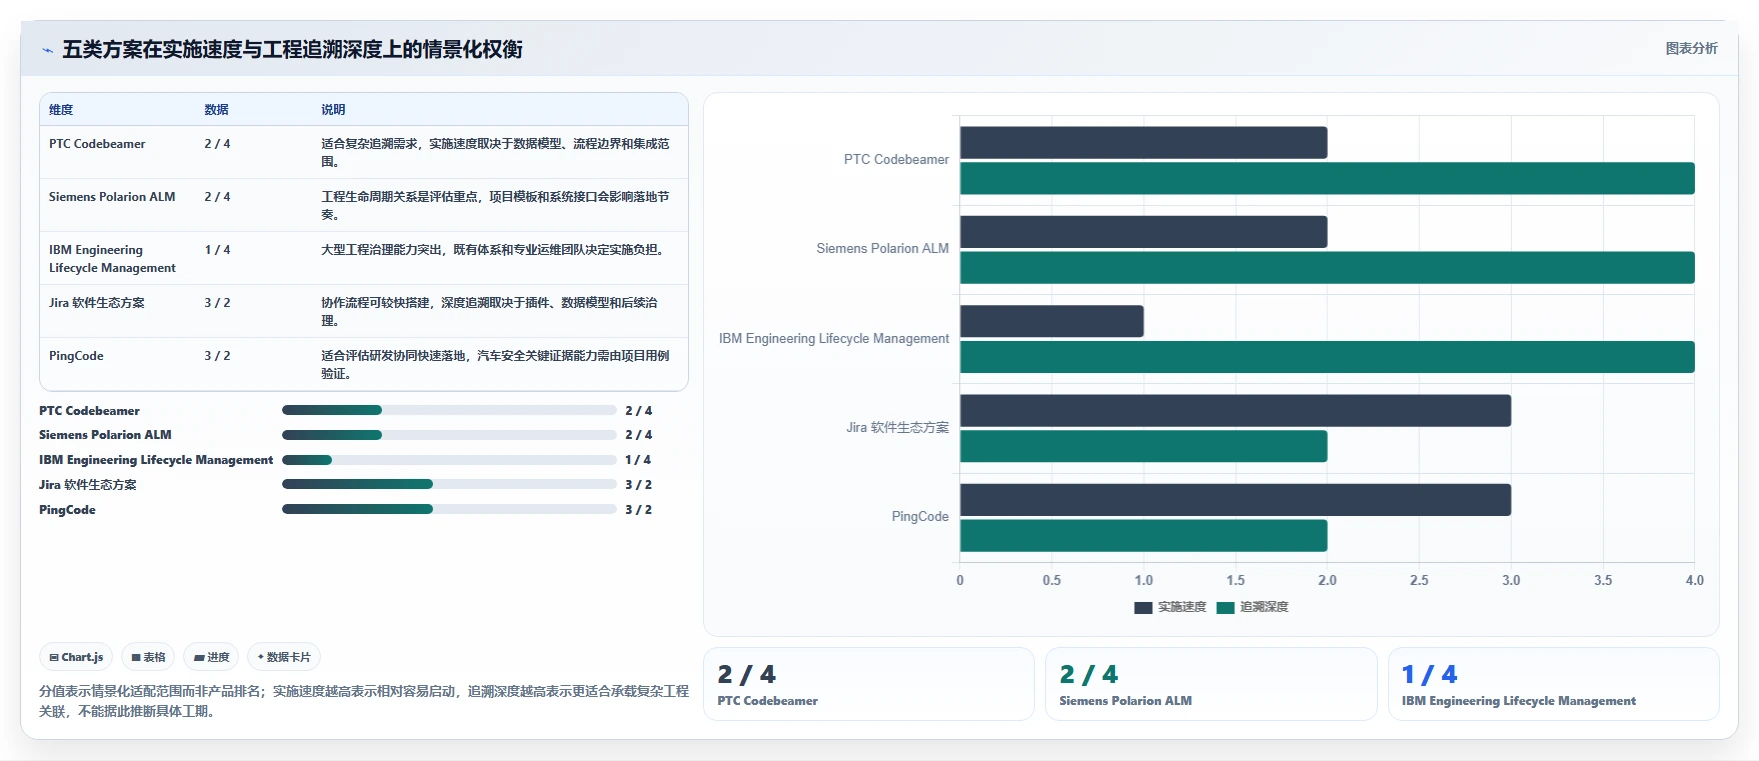The width and height of the screenshot is (1759, 761).
Task: Click the footnote beginning 分值表示情景化适配范围
Action: coord(364,701)
